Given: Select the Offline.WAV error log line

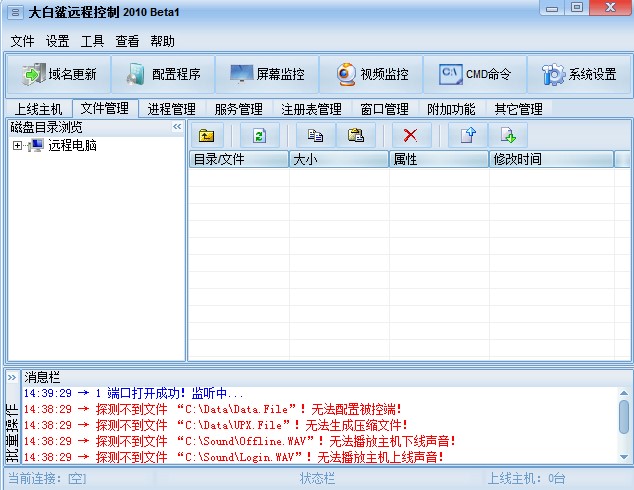Looking at the screenshot, I should click(239, 441).
